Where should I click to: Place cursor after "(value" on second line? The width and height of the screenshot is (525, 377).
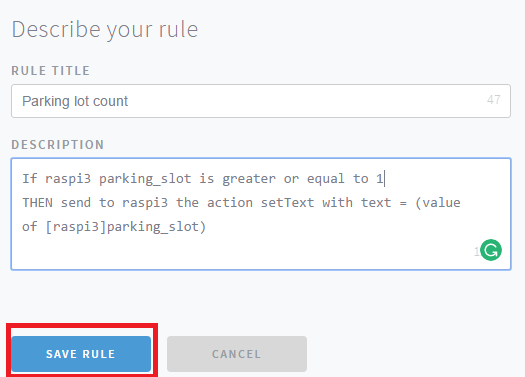pos(461,203)
